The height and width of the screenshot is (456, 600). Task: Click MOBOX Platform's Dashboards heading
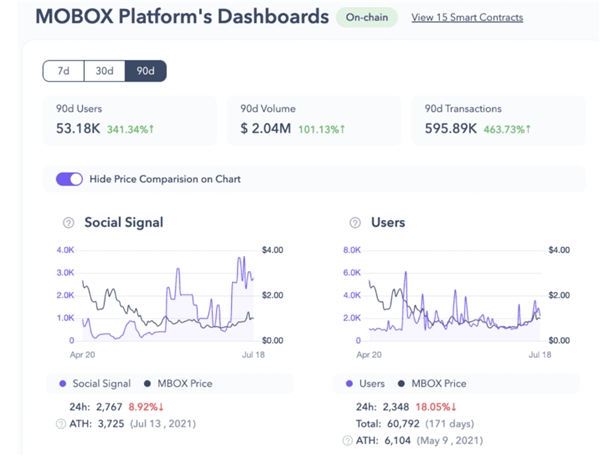182,17
